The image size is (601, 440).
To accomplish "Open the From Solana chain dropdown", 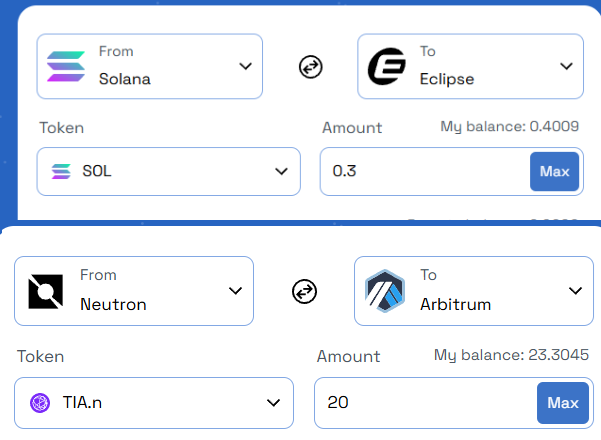I will 149,66.
